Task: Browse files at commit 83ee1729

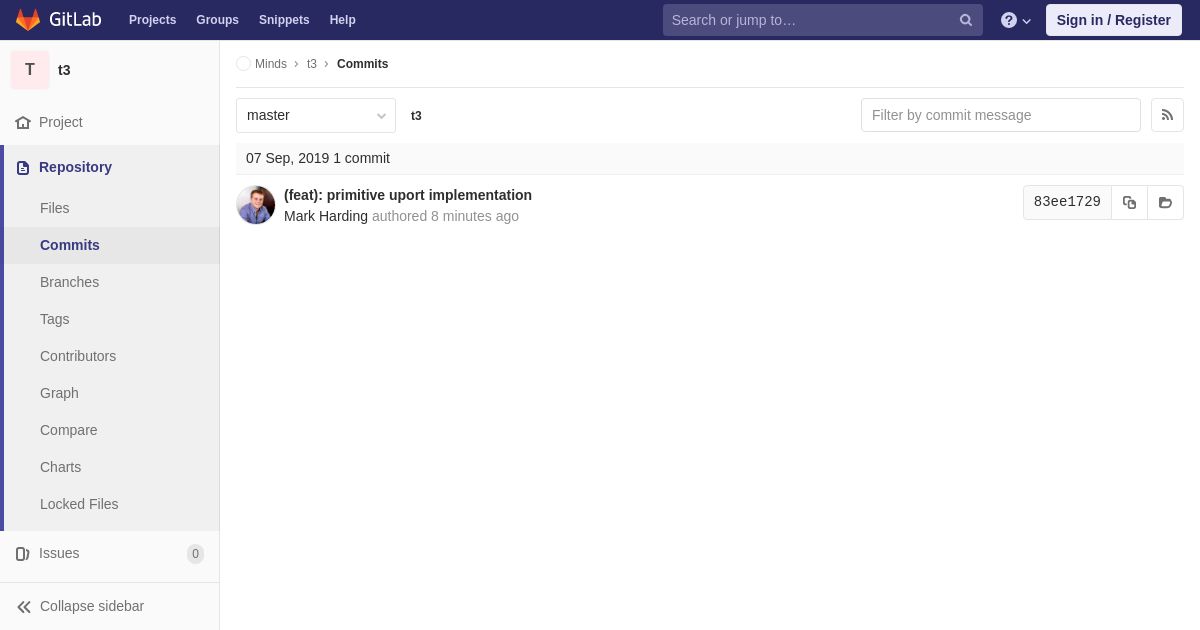Action: 1165,202
